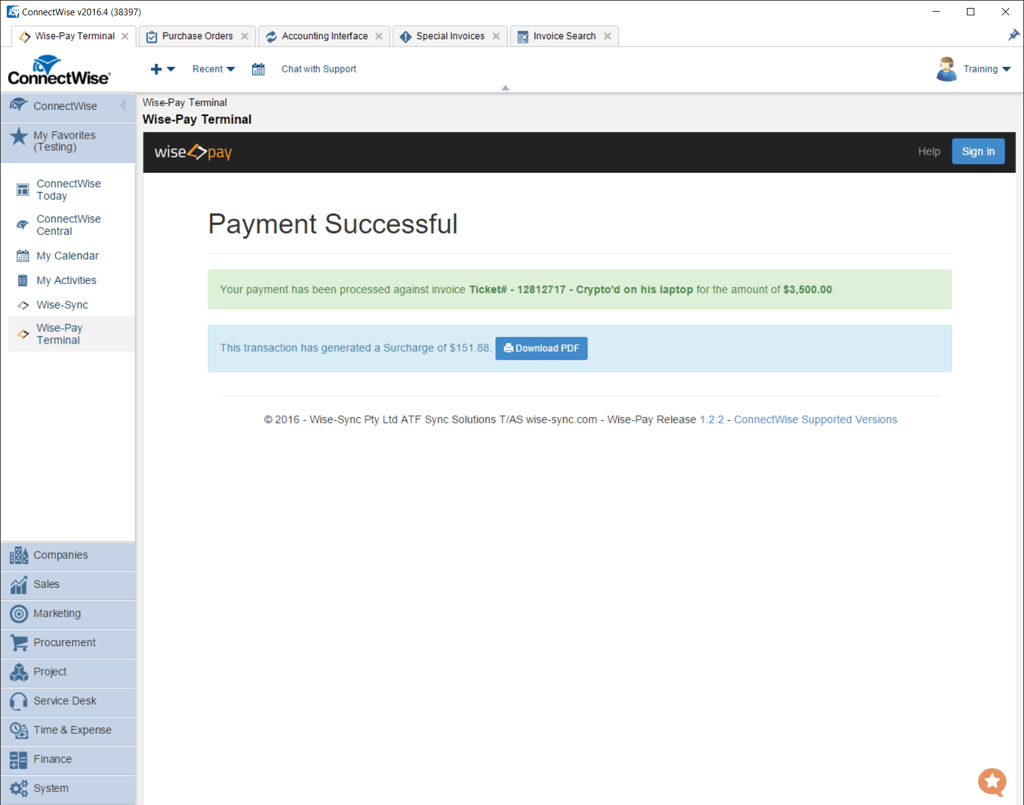This screenshot has width=1024, height=805.
Task: Switch to the Accounting Interface tab
Action: [325, 37]
